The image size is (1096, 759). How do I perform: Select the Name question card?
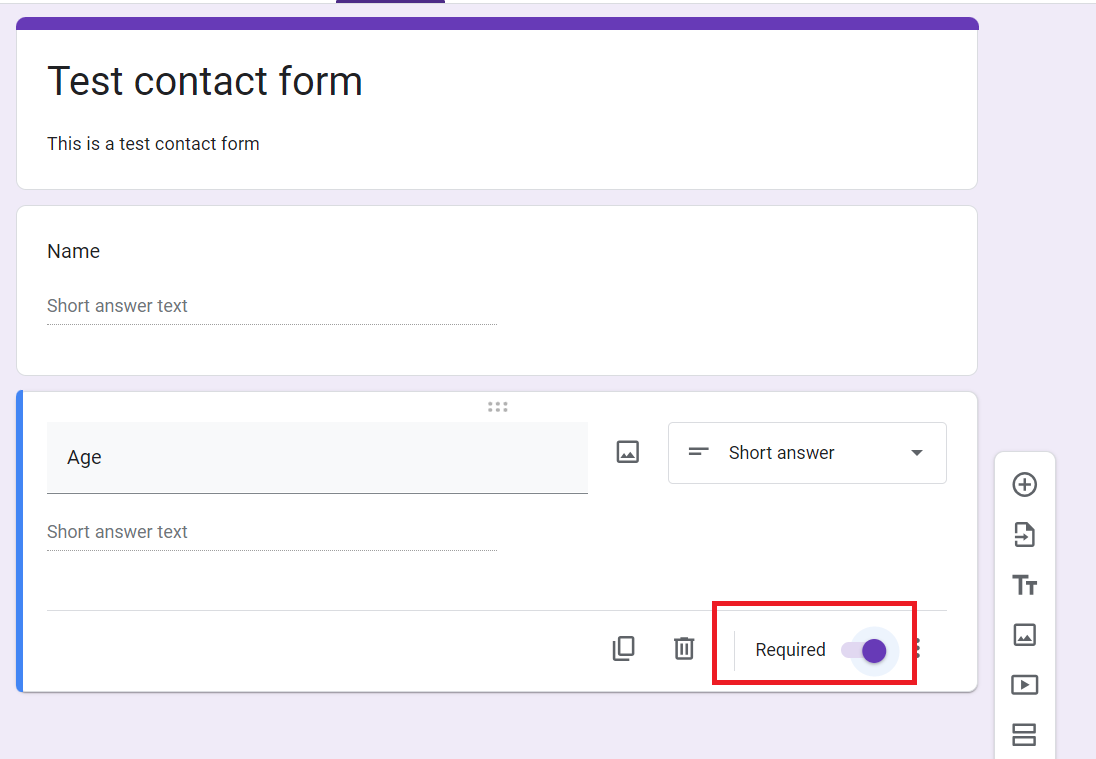coord(497,290)
